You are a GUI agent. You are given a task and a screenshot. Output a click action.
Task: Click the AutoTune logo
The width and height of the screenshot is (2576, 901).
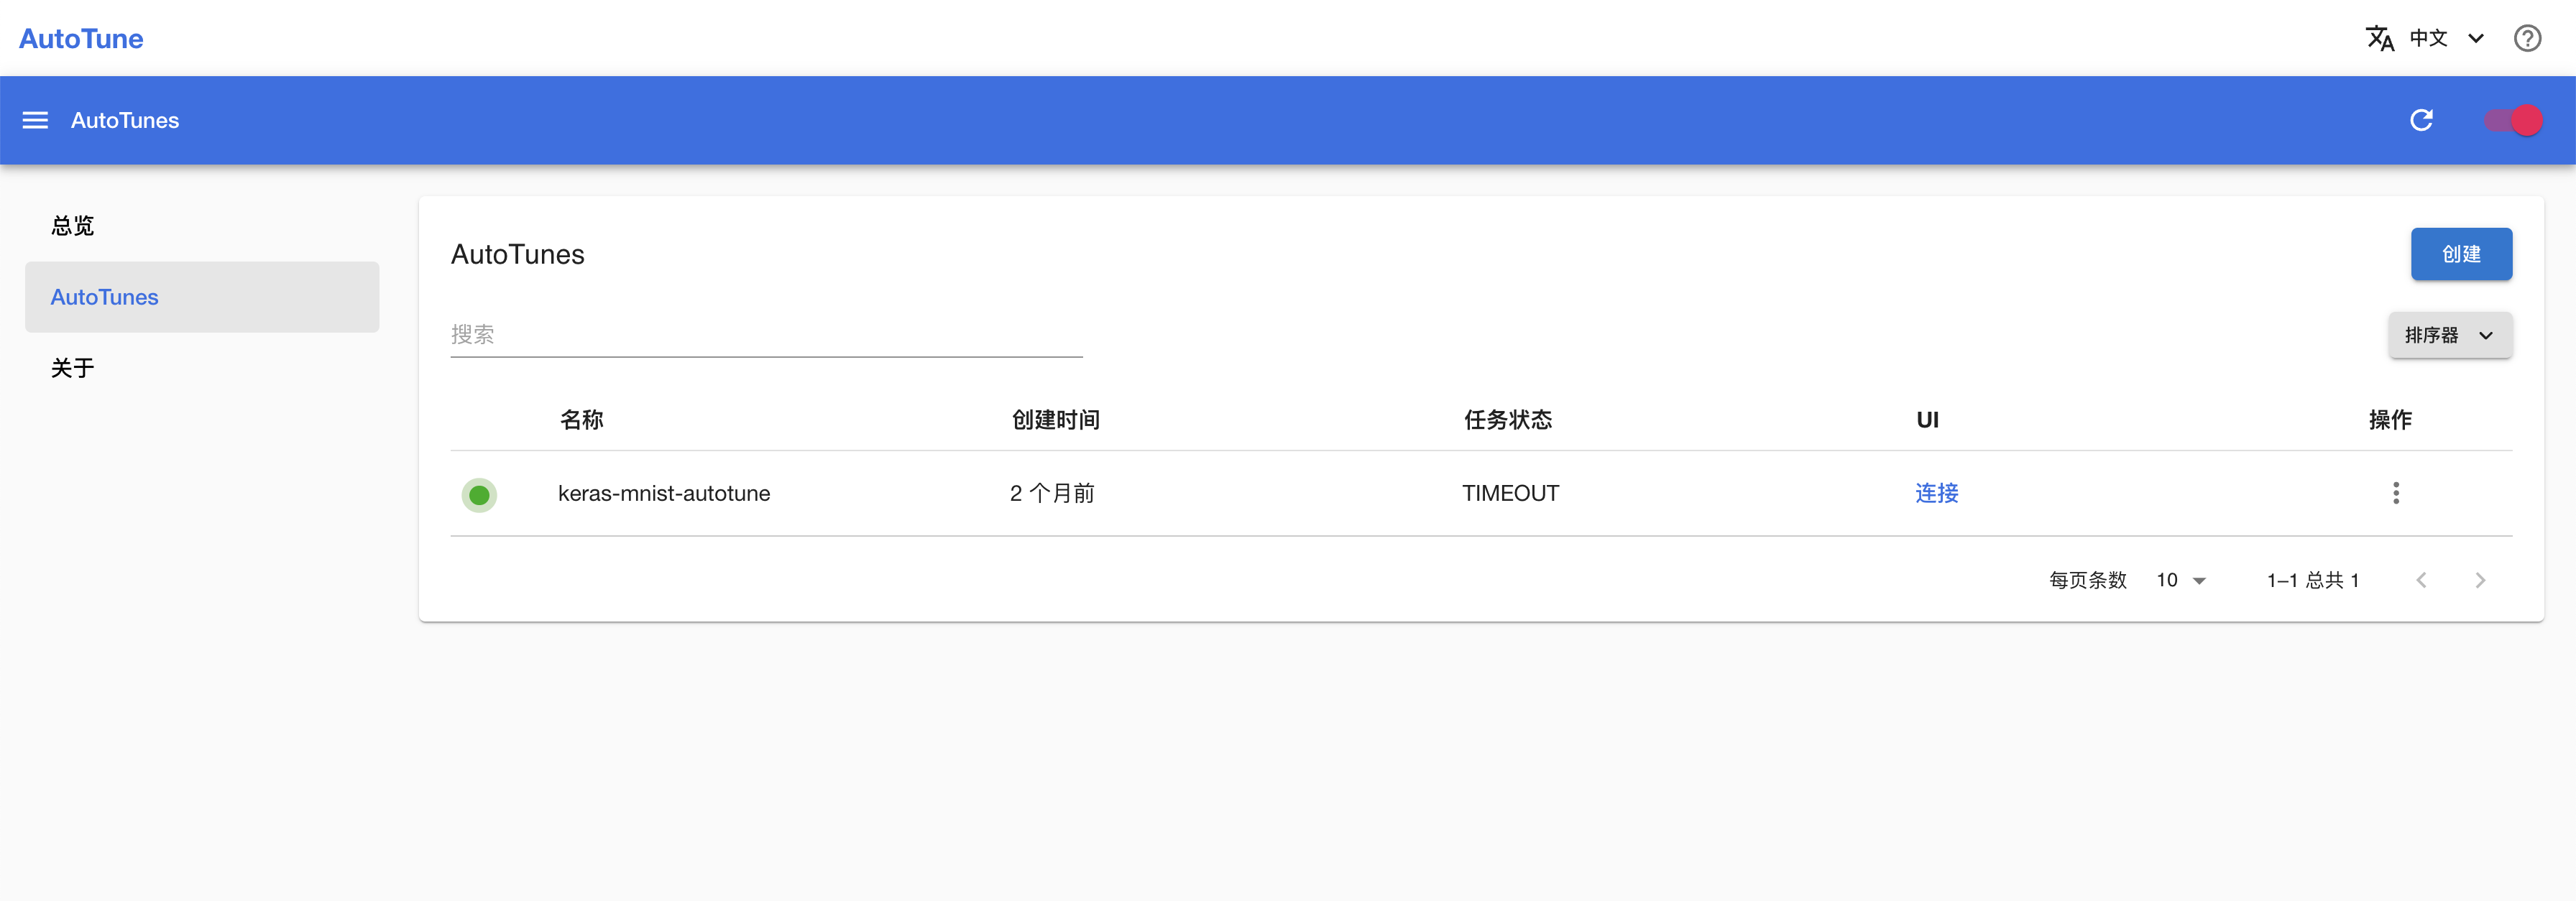pyautogui.click(x=81, y=38)
